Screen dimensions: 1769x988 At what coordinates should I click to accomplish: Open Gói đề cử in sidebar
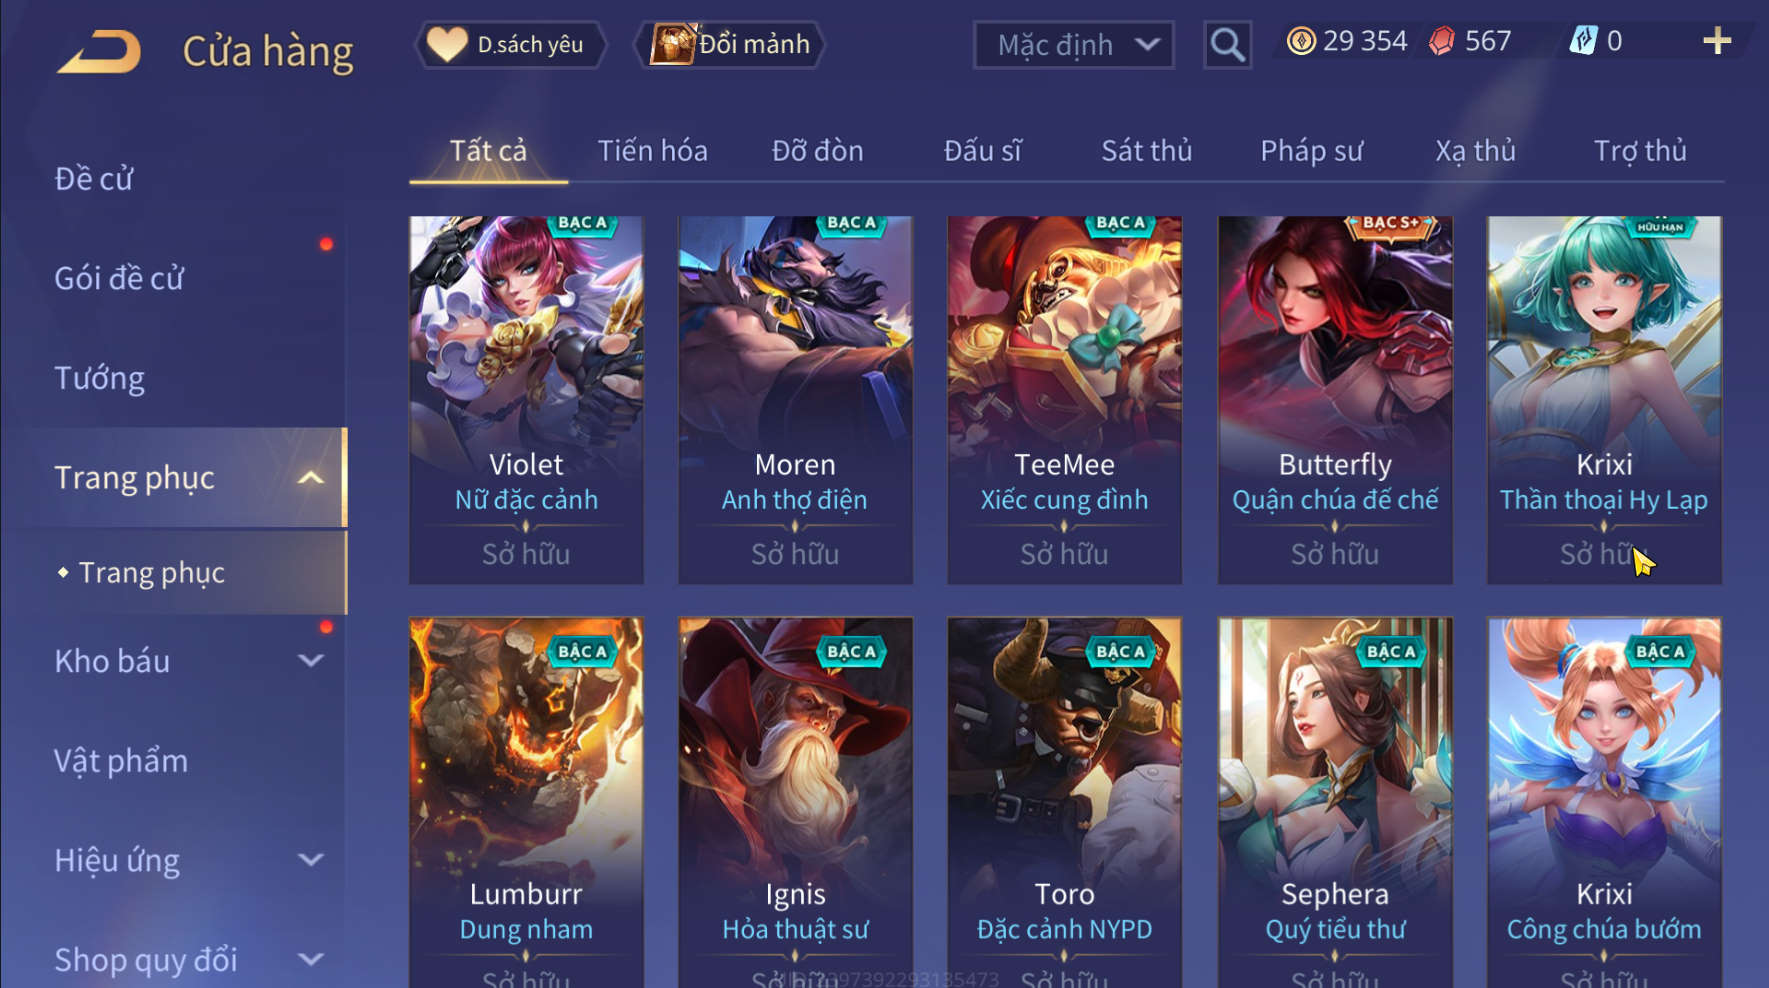point(119,278)
